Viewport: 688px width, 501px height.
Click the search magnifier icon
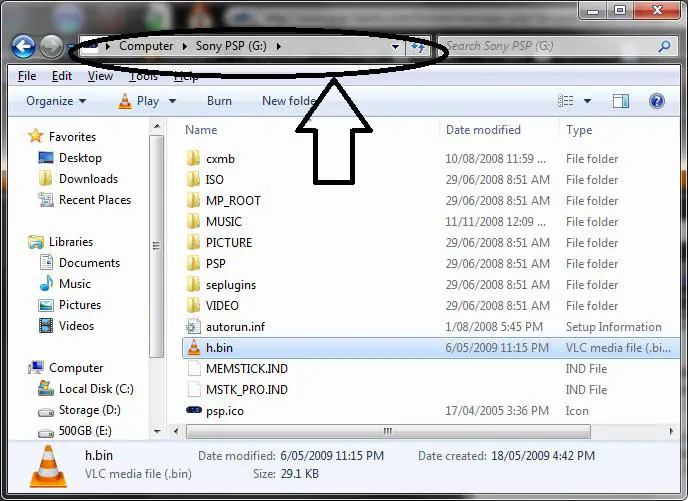tap(665, 46)
